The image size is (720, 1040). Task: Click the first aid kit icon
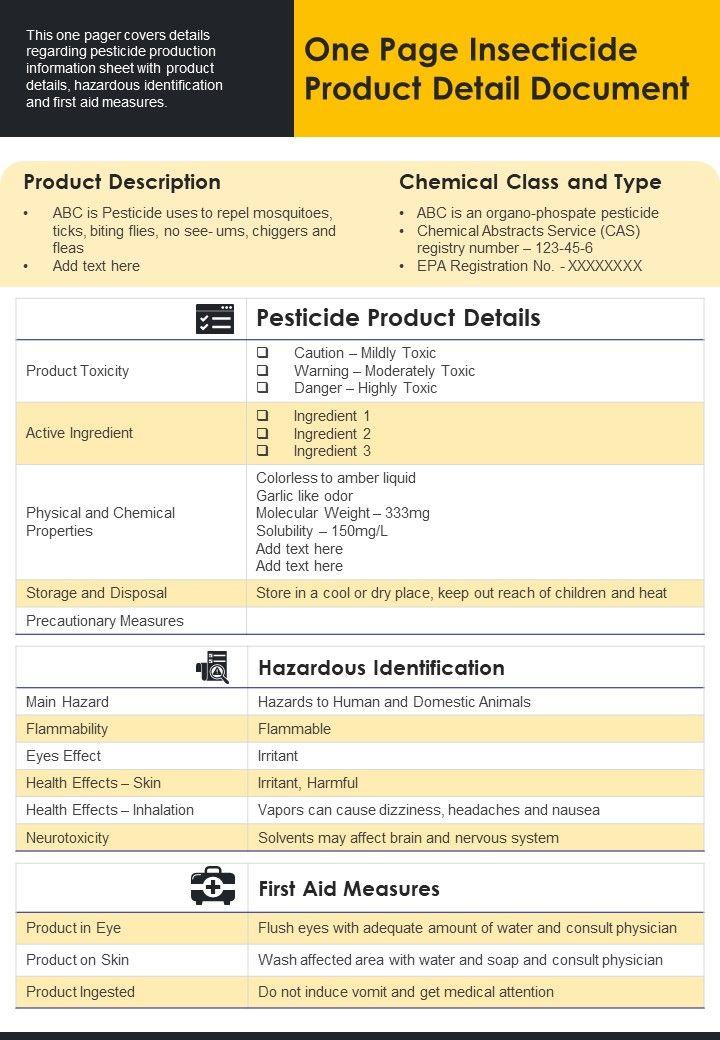213,887
